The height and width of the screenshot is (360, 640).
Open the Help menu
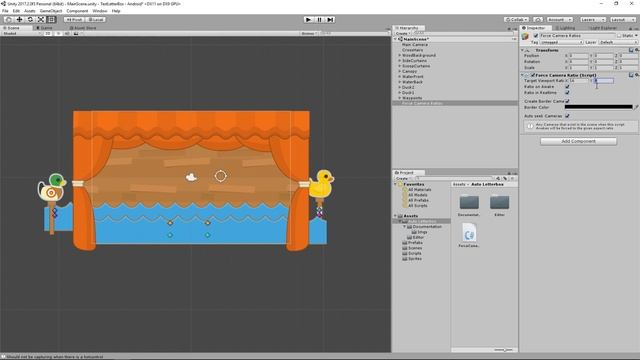tap(116, 11)
